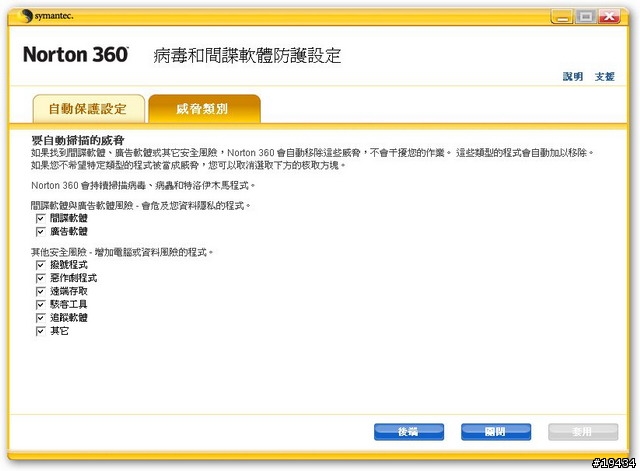Switch to the 自動保護設定 tab
The width and height of the screenshot is (640, 471).
click(89, 109)
